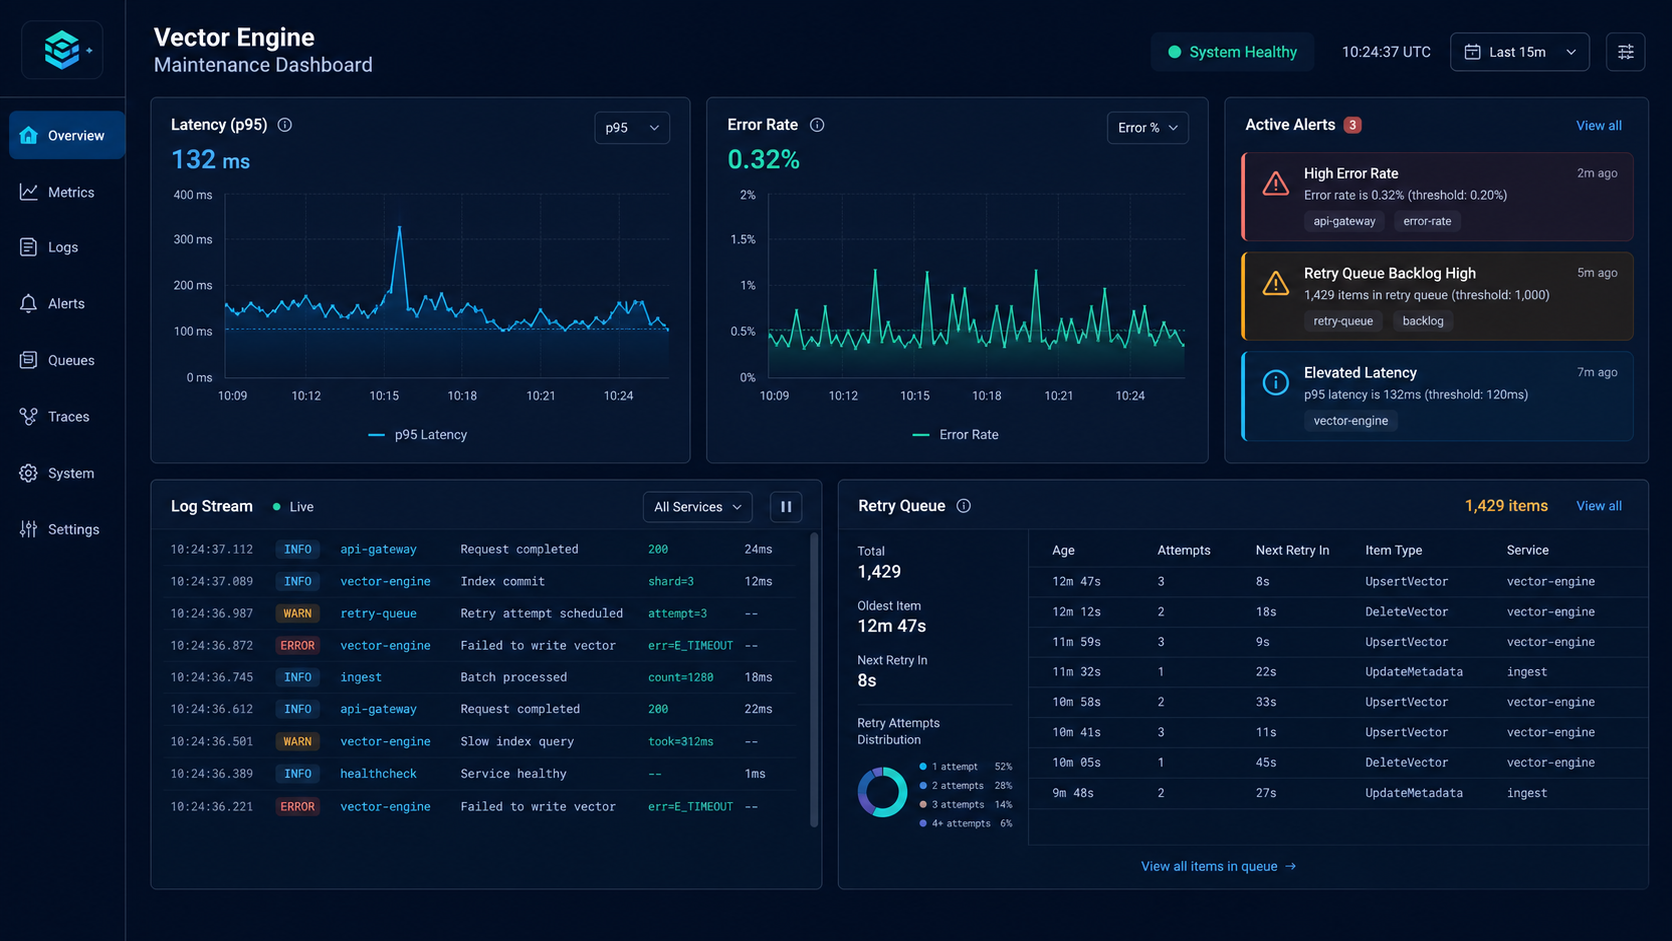Pause the live log stream
Viewport: 1672px width, 941px height.
(786, 507)
